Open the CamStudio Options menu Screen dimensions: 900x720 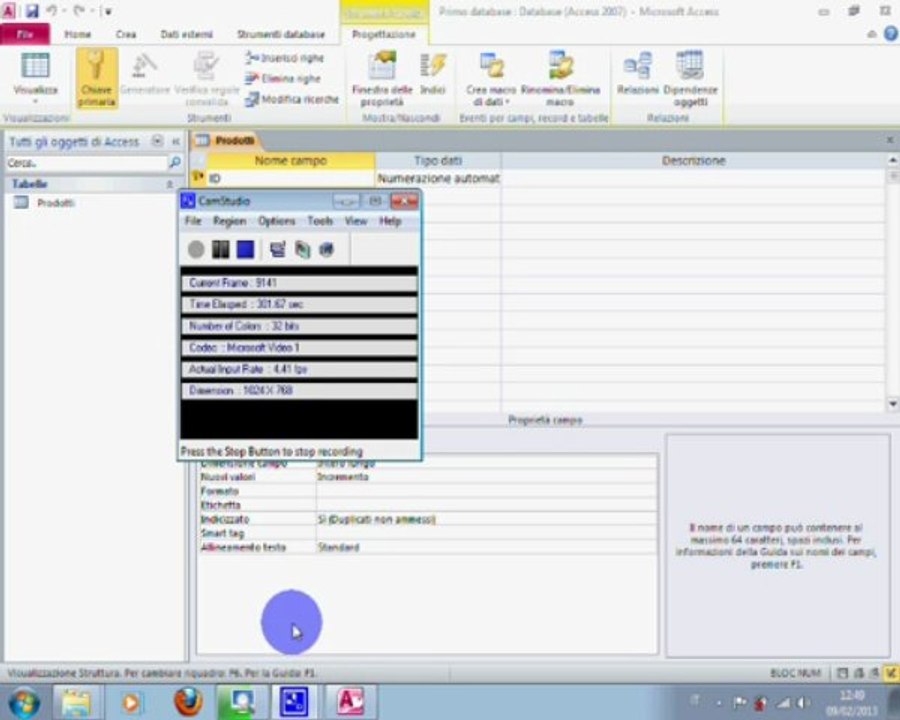pos(276,221)
